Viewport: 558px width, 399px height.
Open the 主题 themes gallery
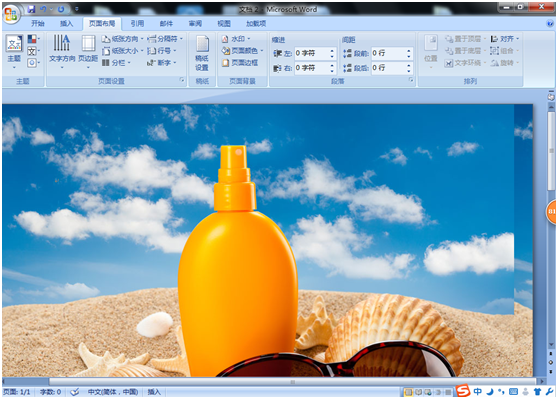coord(14,52)
